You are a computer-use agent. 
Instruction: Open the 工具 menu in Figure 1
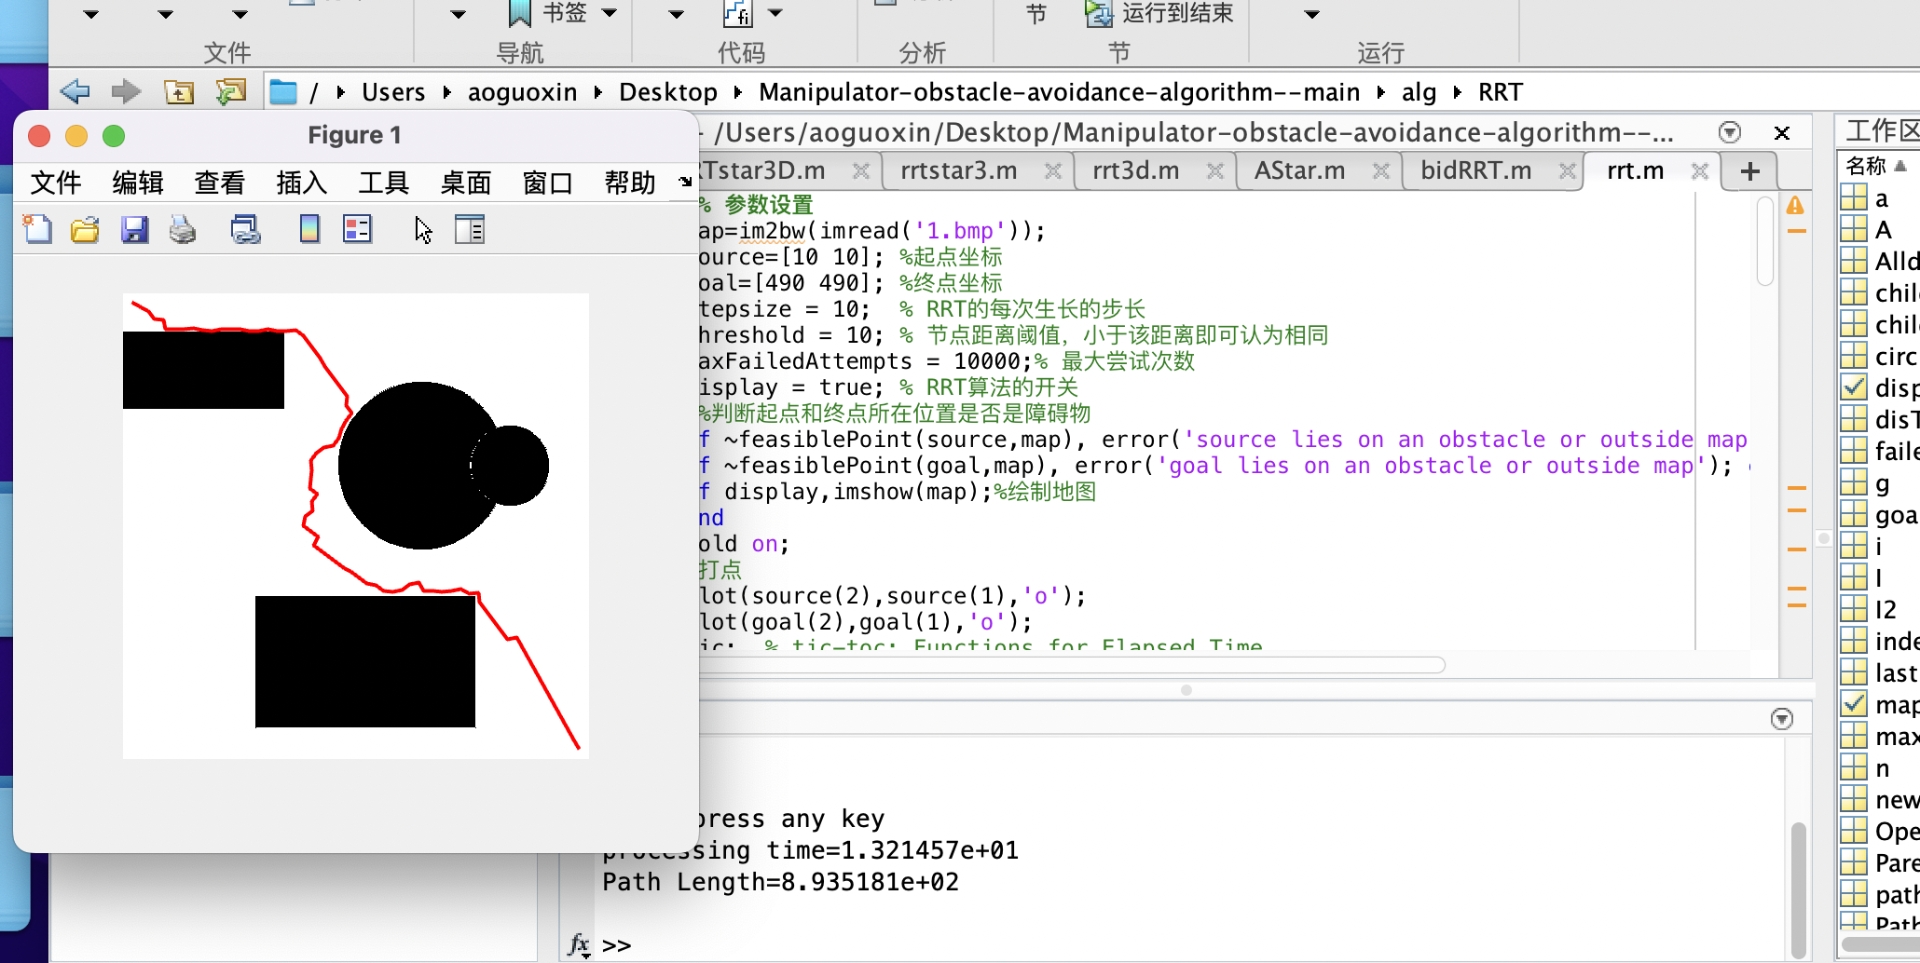(384, 182)
